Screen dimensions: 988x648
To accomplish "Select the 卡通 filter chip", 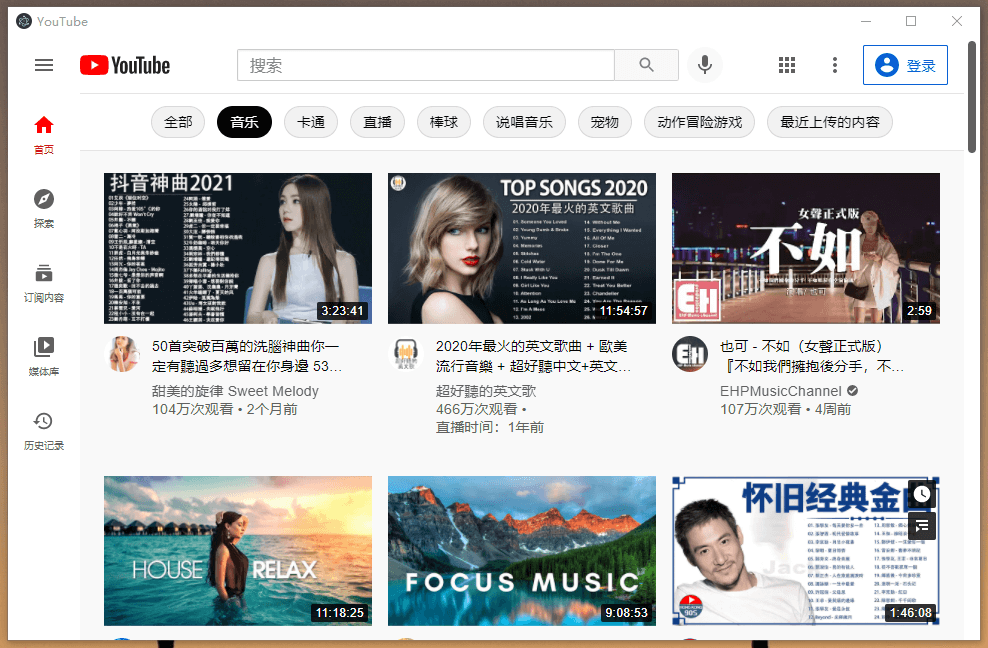I will pos(311,122).
